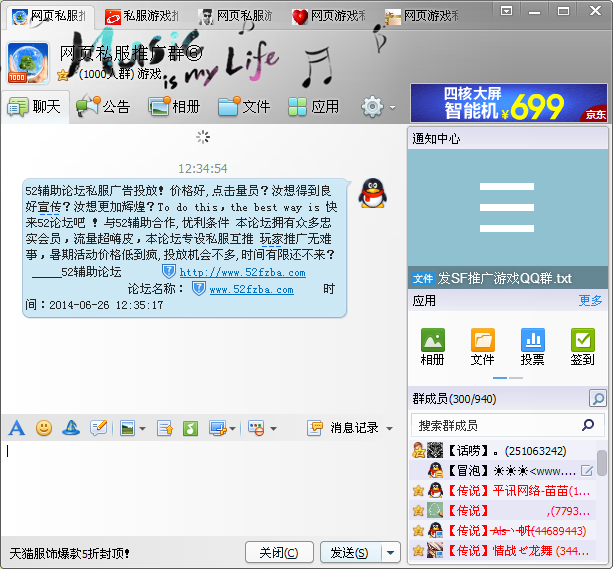This screenshot has width=613, height=569.
Task: Click the 更多 link in 应用 panel
Action: (590, 301)
